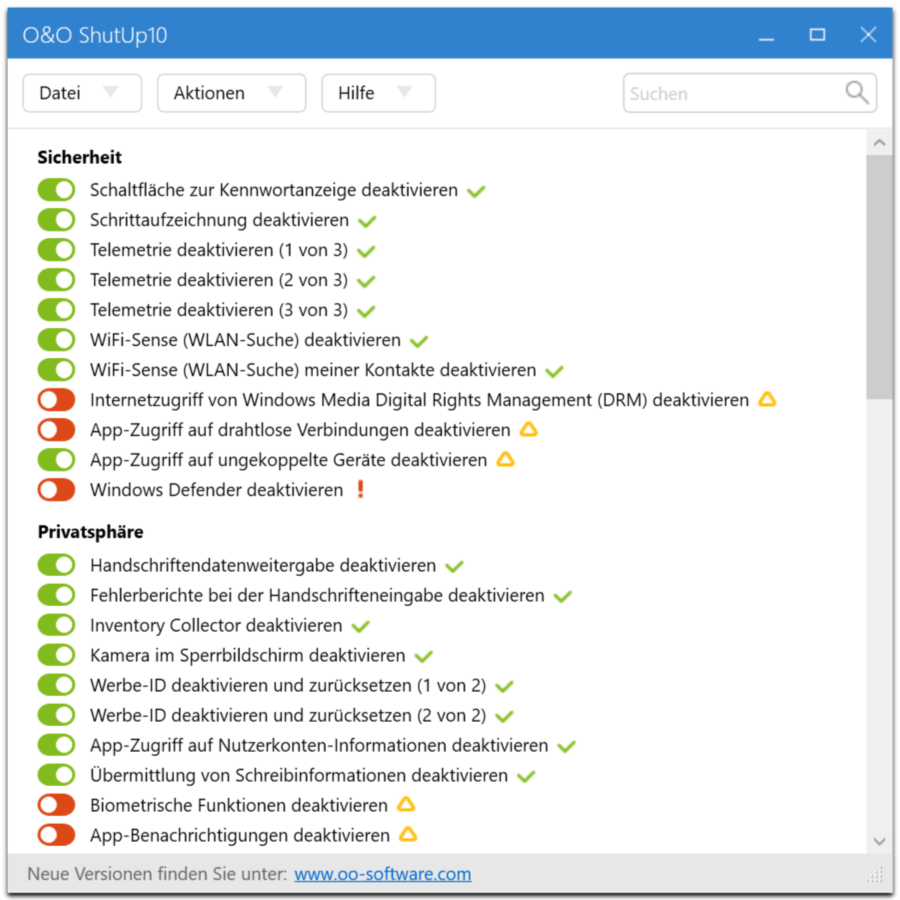Switch off Telemetrie deaktivieren (1 von 3)
This screenshot has height=900, width=900.
pyautogui.click(x=56, y=250)
